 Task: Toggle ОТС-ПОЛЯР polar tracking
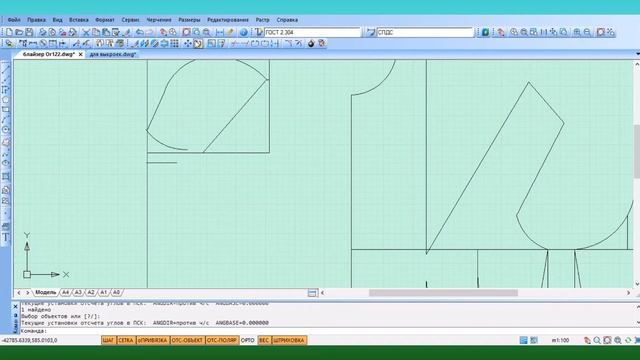222,340
